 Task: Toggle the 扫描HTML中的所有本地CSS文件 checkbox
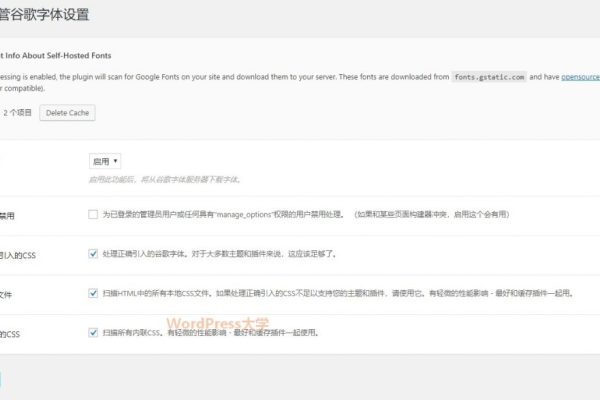(x=93, y=293)
